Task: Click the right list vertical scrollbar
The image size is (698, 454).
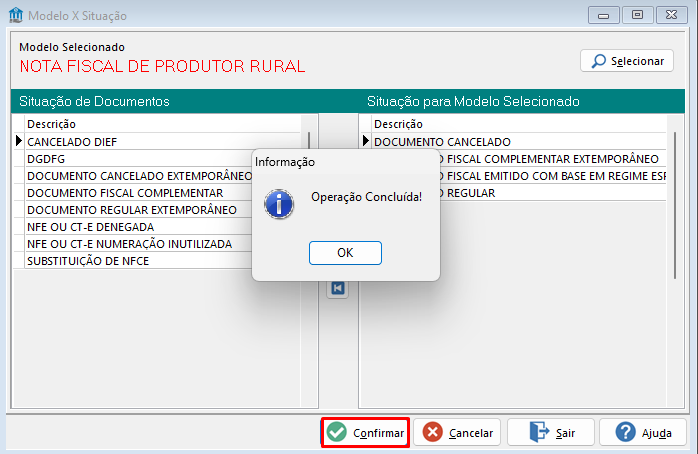Action: click(x=675, y=205)
